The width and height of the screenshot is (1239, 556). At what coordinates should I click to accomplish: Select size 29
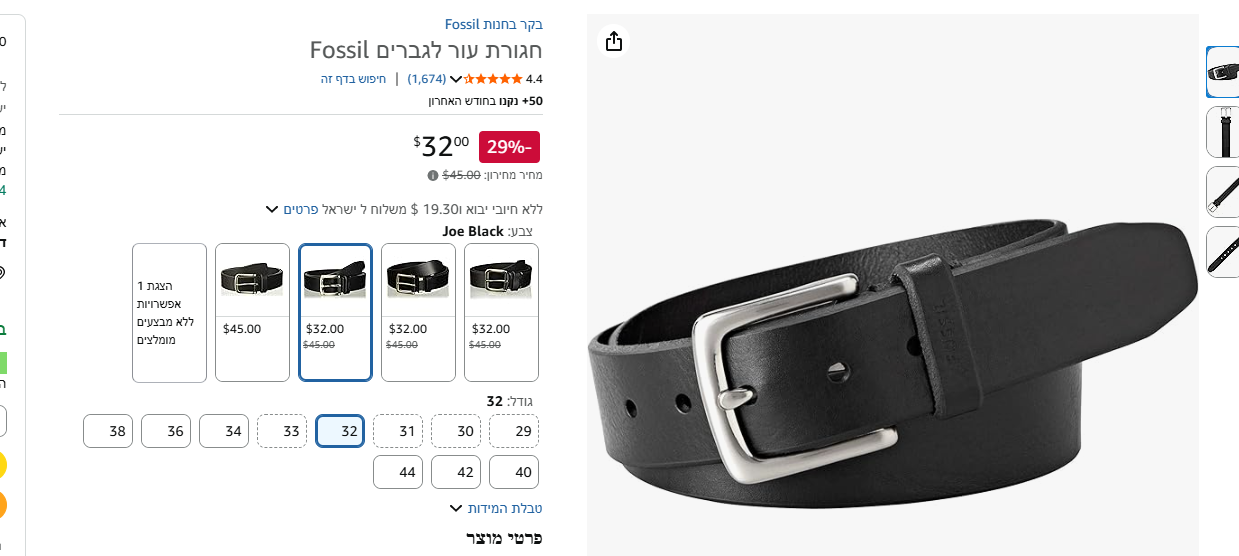(514, 431)
